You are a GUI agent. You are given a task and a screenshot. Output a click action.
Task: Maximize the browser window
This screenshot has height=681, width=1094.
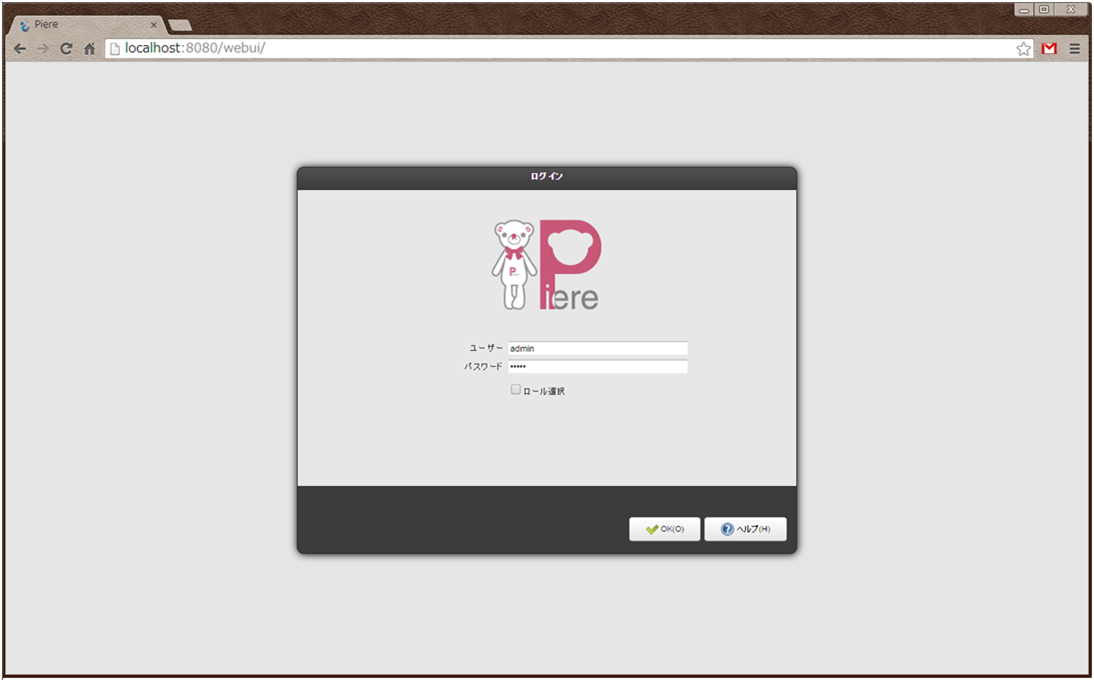(x=1044, y=10)
